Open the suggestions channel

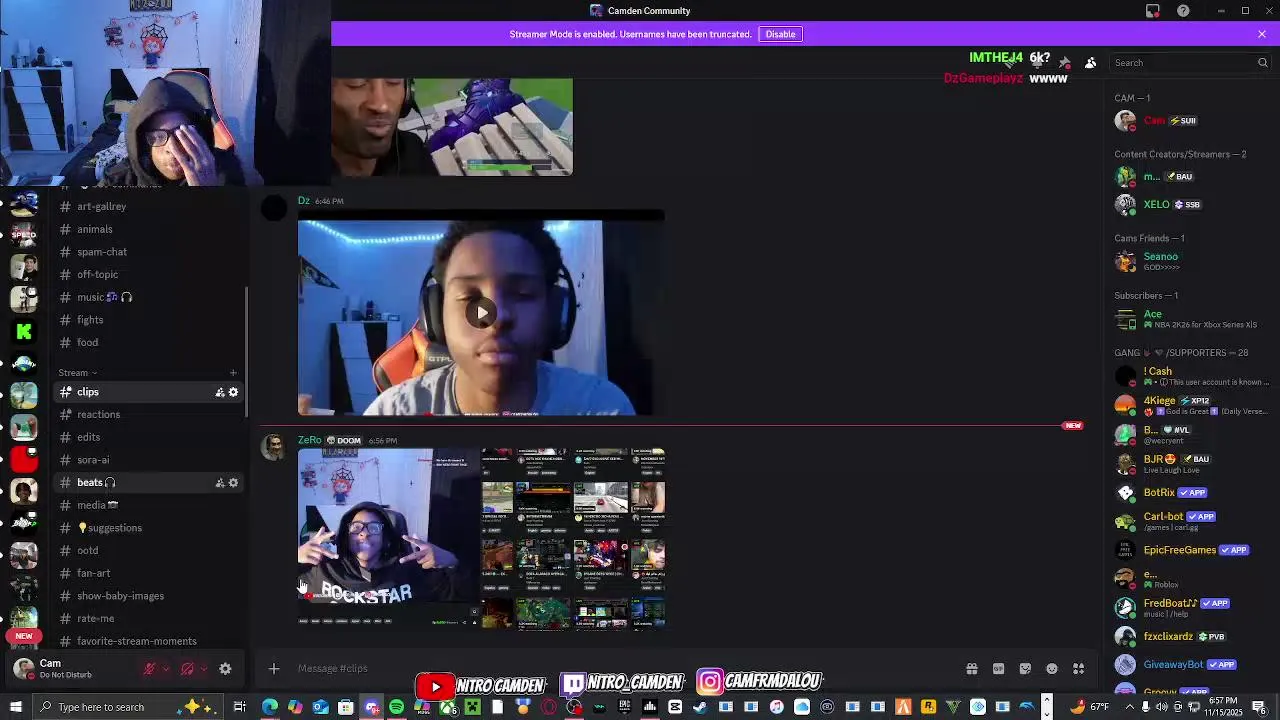(148, 528)
